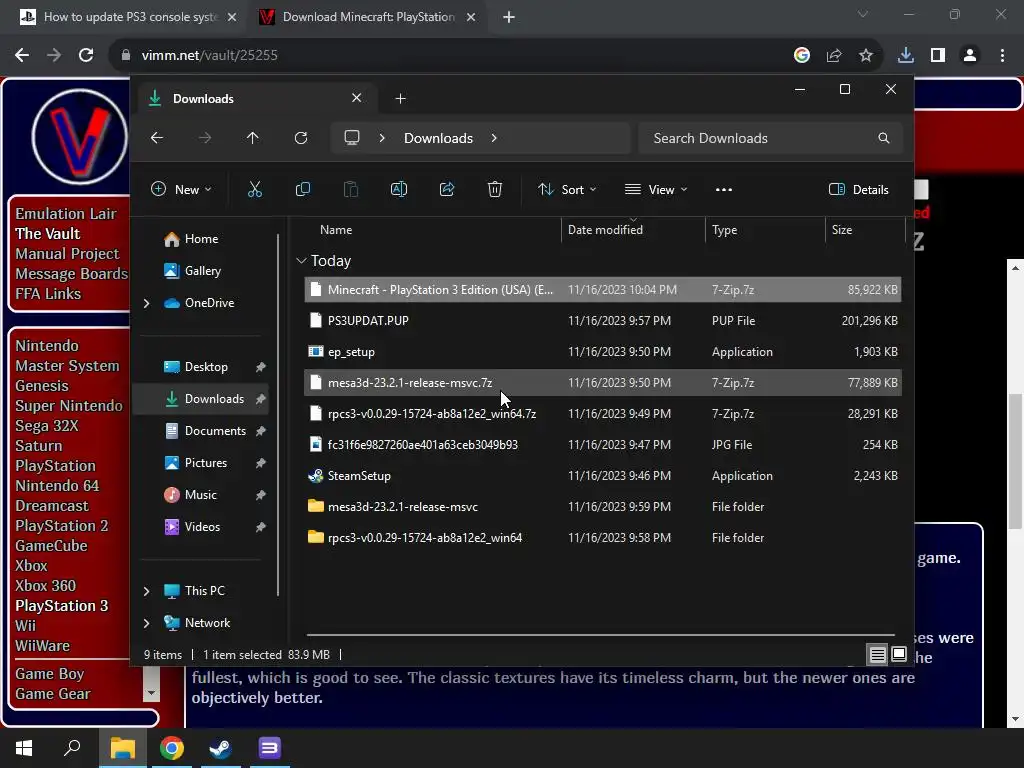Screen dimensions: 1024x768
Task: Expand Network in navigation pane
Action: (146, 623)
